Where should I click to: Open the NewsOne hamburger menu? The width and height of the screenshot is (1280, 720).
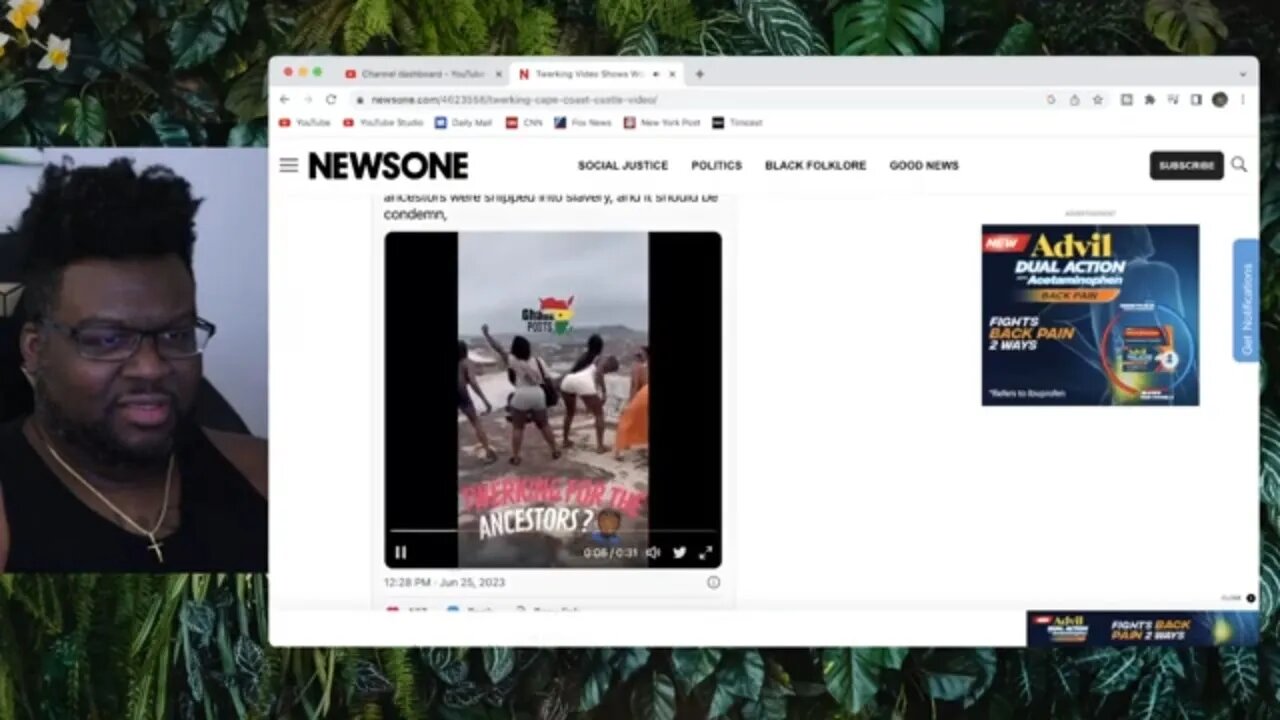289,165
